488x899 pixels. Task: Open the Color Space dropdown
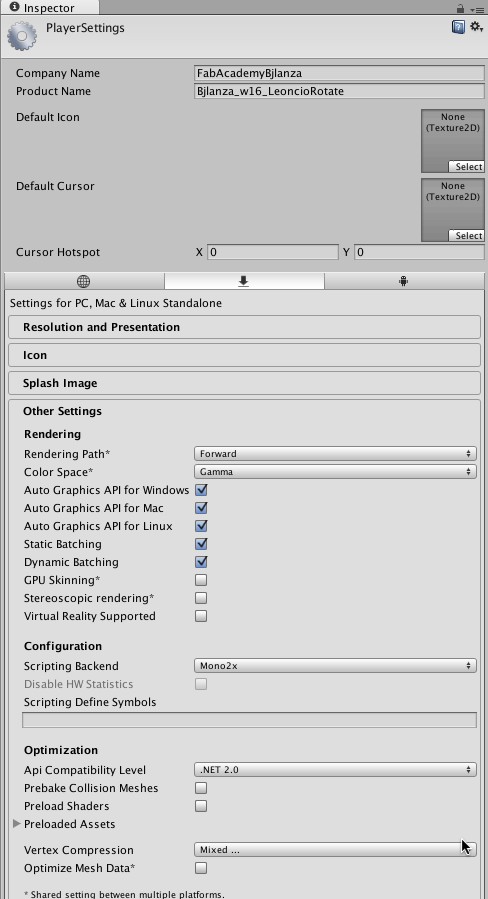pos(335,471)
